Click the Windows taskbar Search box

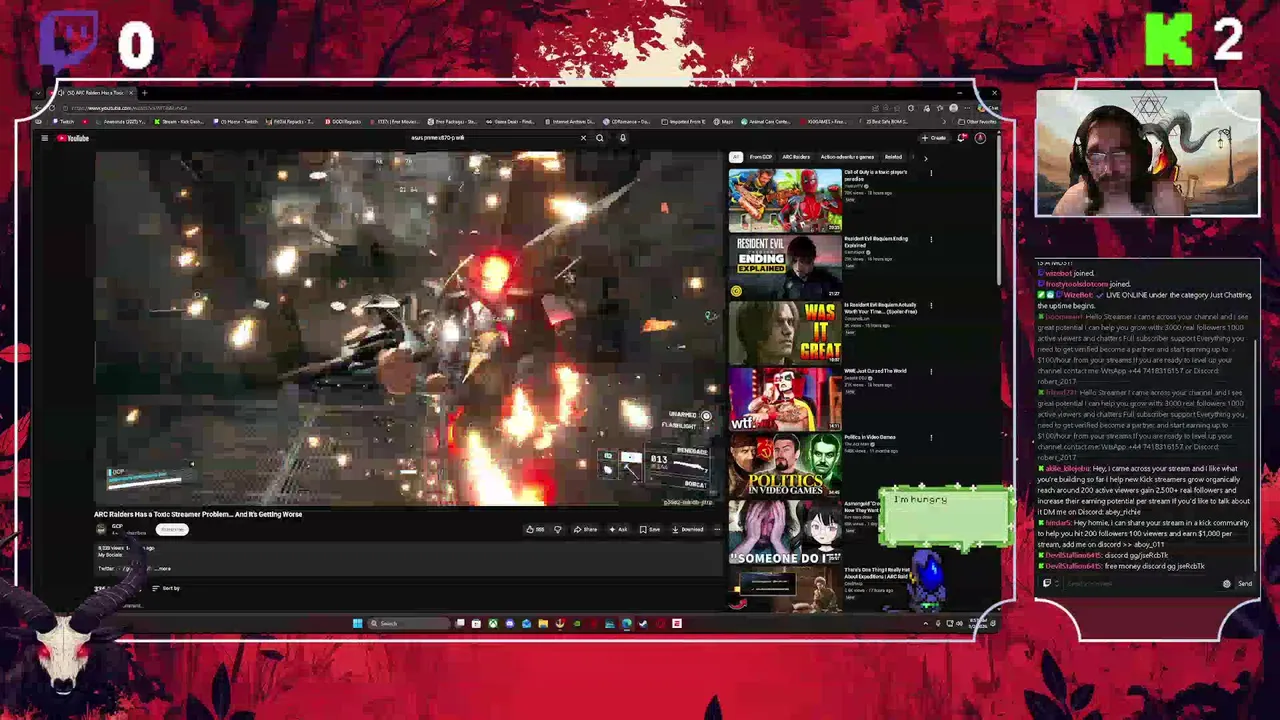coord(408,624)
